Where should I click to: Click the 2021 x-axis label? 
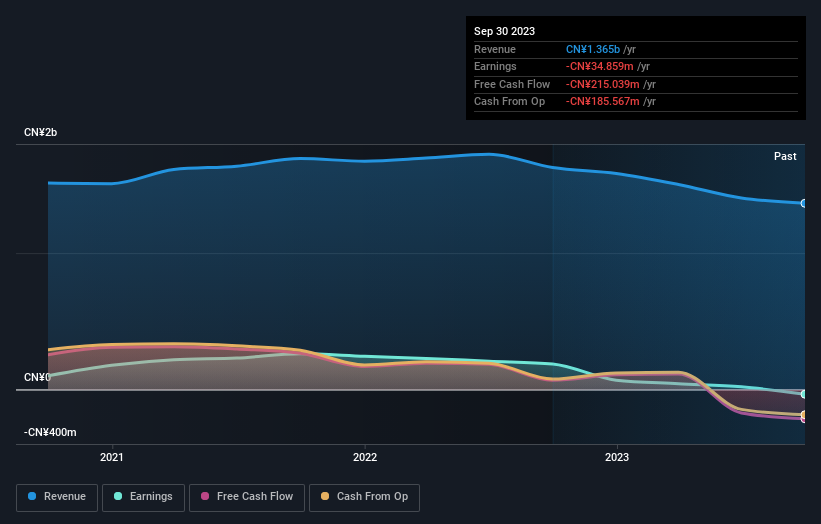click(112, 458)
